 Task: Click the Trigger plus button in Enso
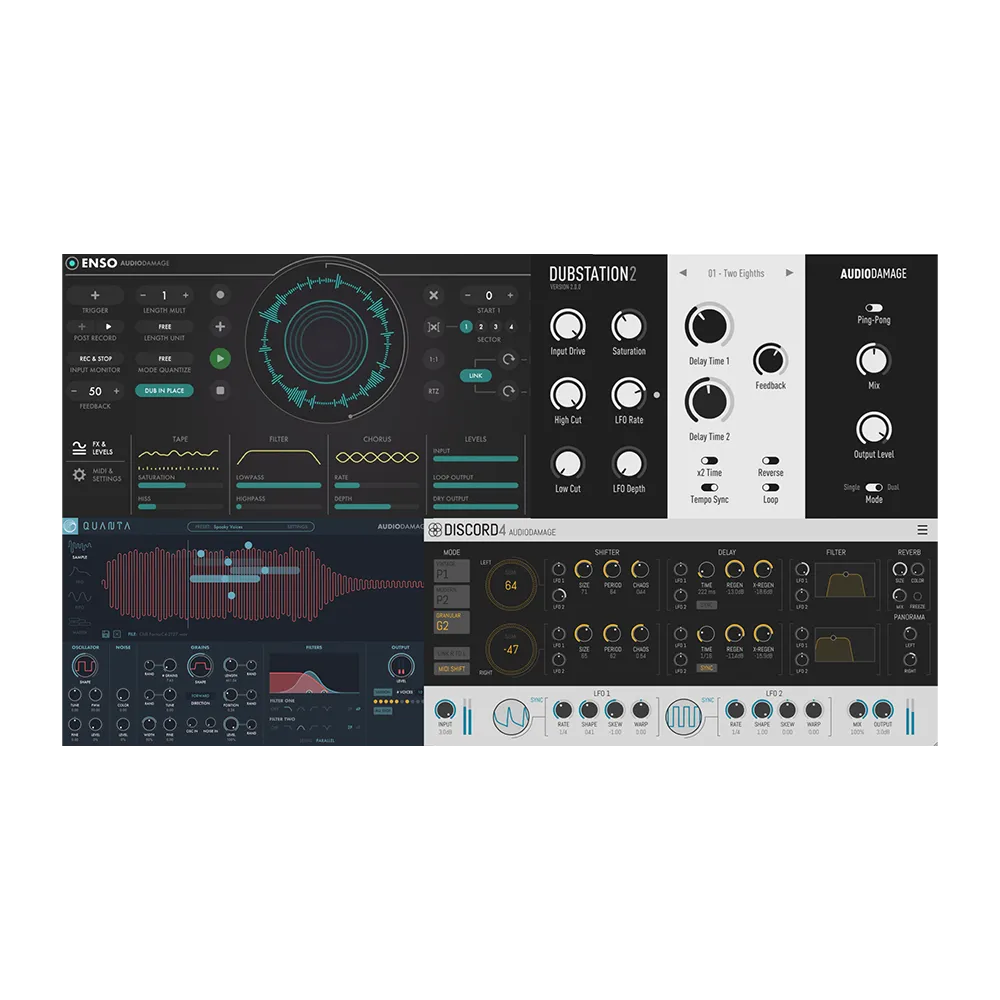pos(95,295)
